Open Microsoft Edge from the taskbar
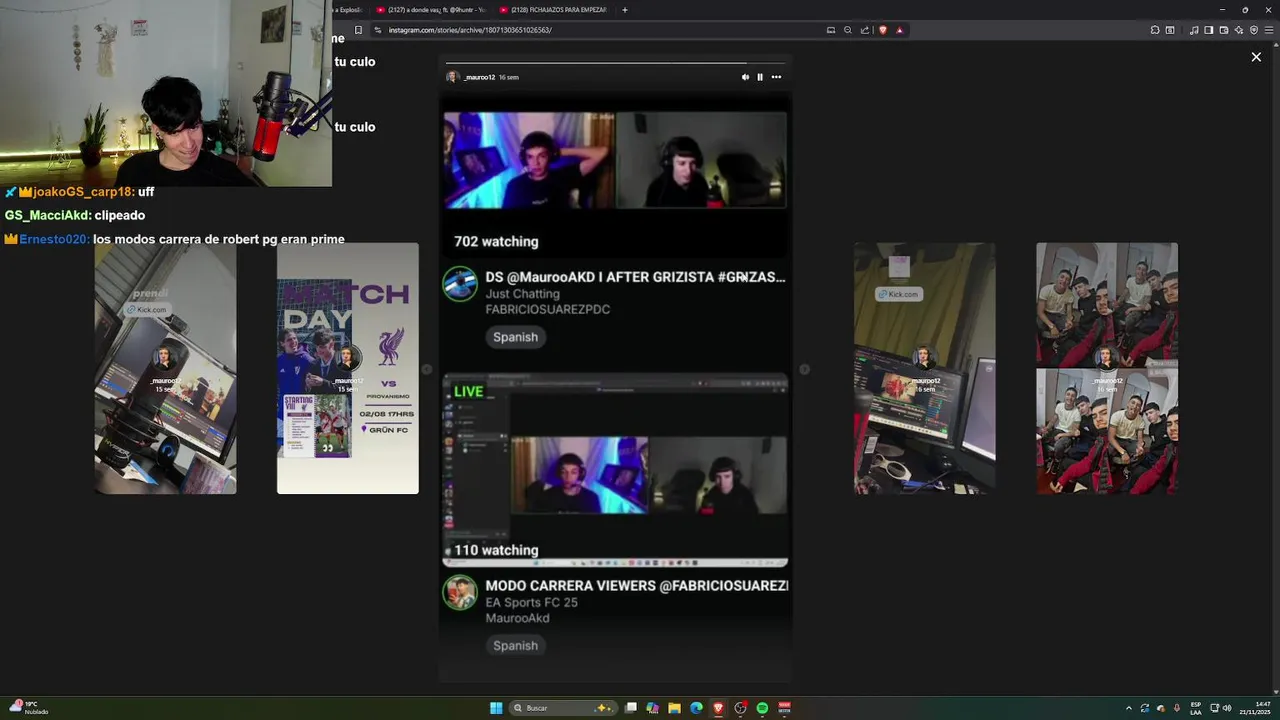Image resolution: width=1280 pixels, height=720 pixels. pos(697,708)
